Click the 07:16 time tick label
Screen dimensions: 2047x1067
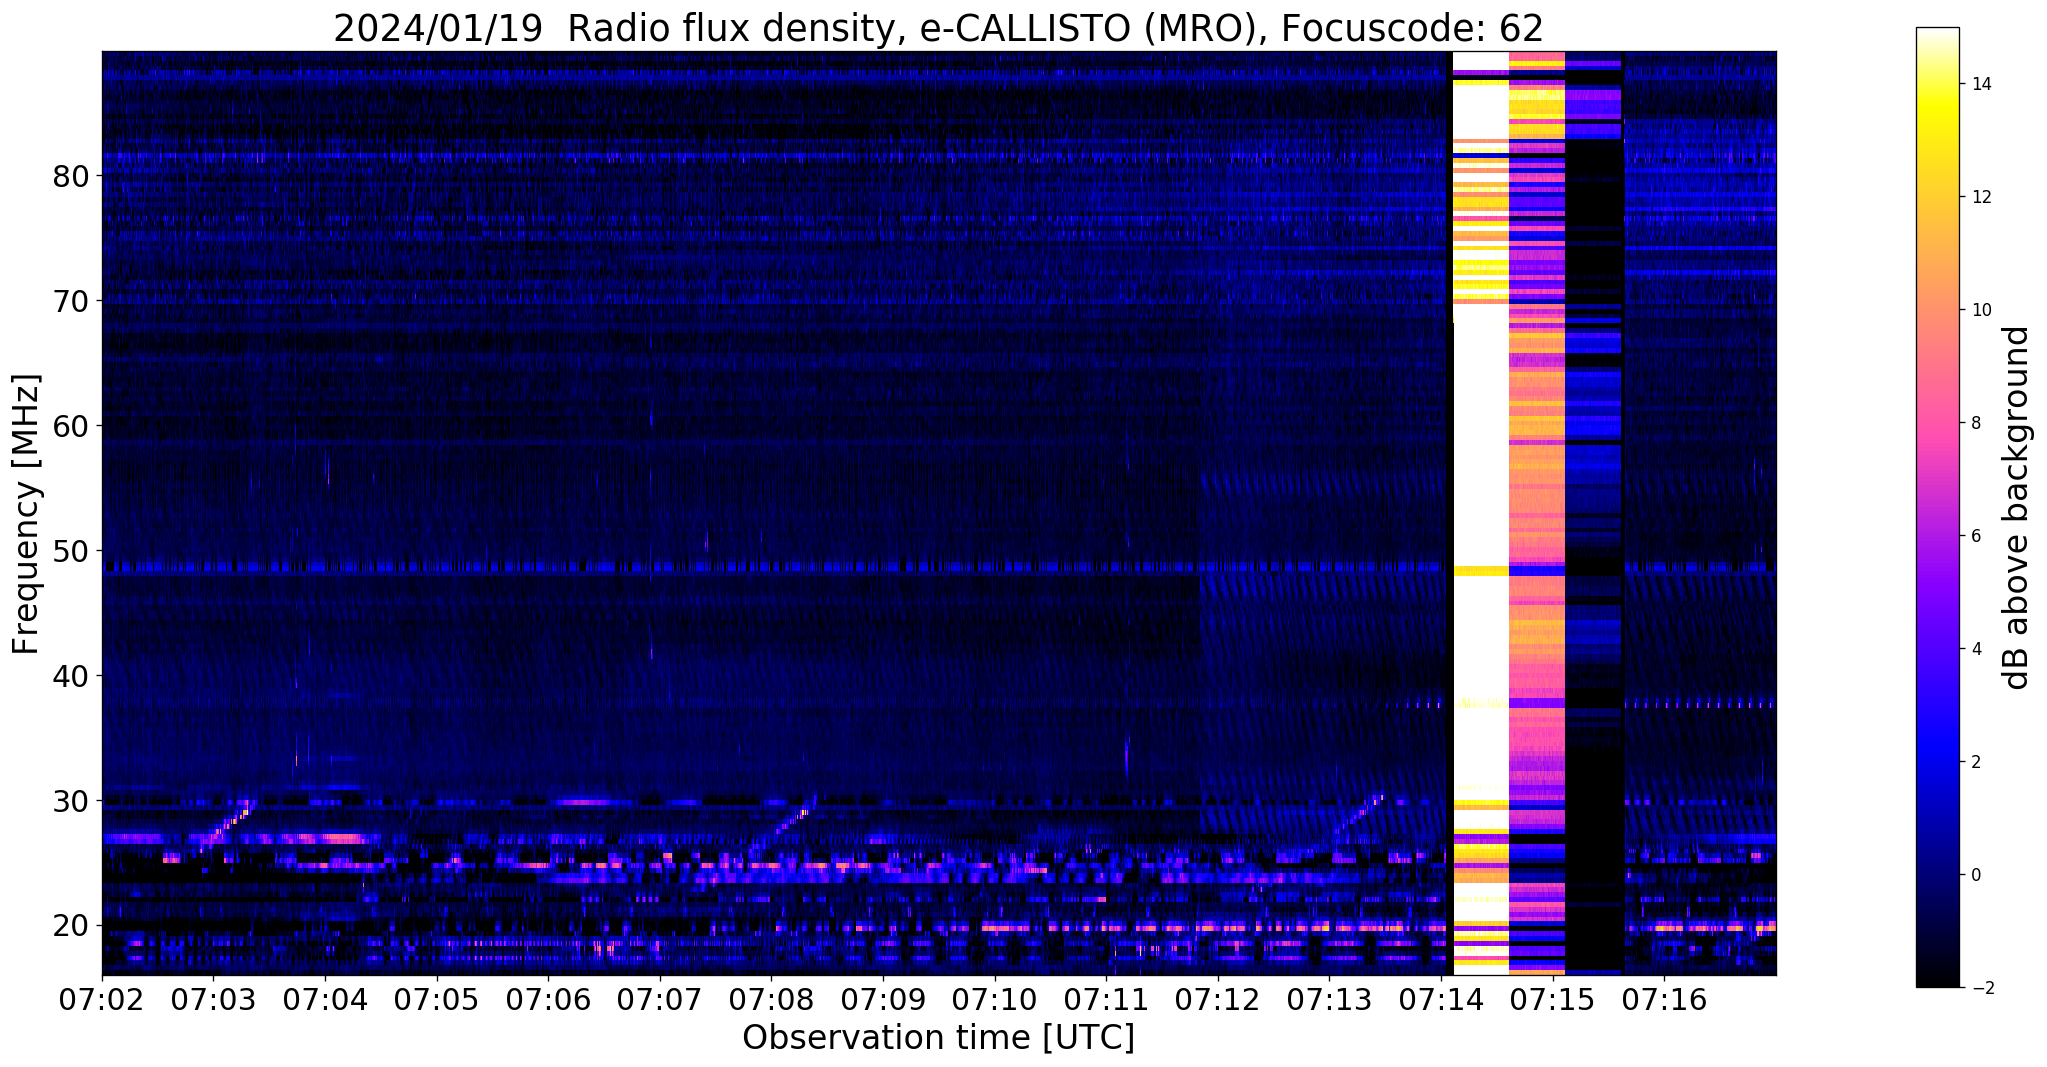(x=1664, y=999)
